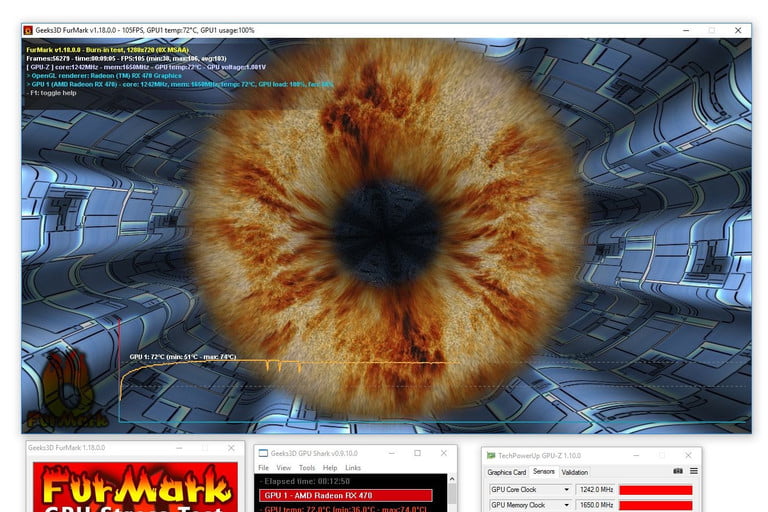Image resolution: width=768 pixels, height=512 pixels.
Task: Open the GPU-Z hamburger menu icon
Action: point(693,471)
